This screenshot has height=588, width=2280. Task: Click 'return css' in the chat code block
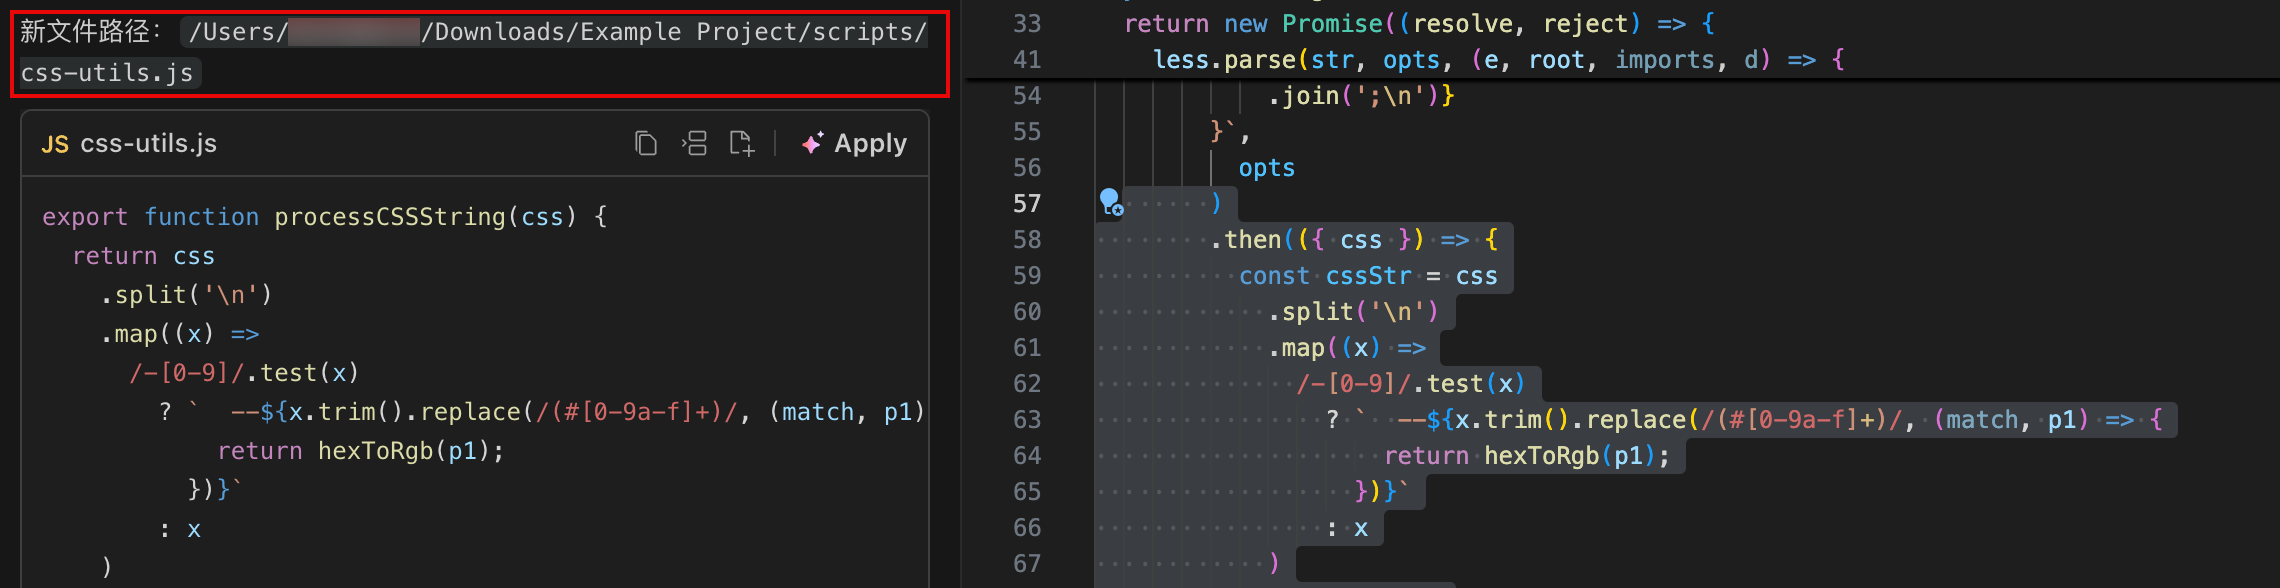click(143, 256)
